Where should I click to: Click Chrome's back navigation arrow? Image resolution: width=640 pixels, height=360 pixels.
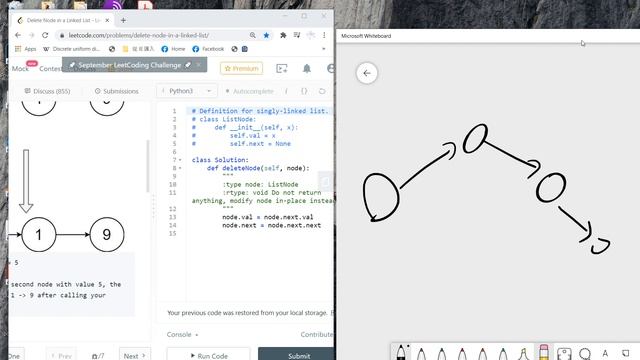[18, 35]
